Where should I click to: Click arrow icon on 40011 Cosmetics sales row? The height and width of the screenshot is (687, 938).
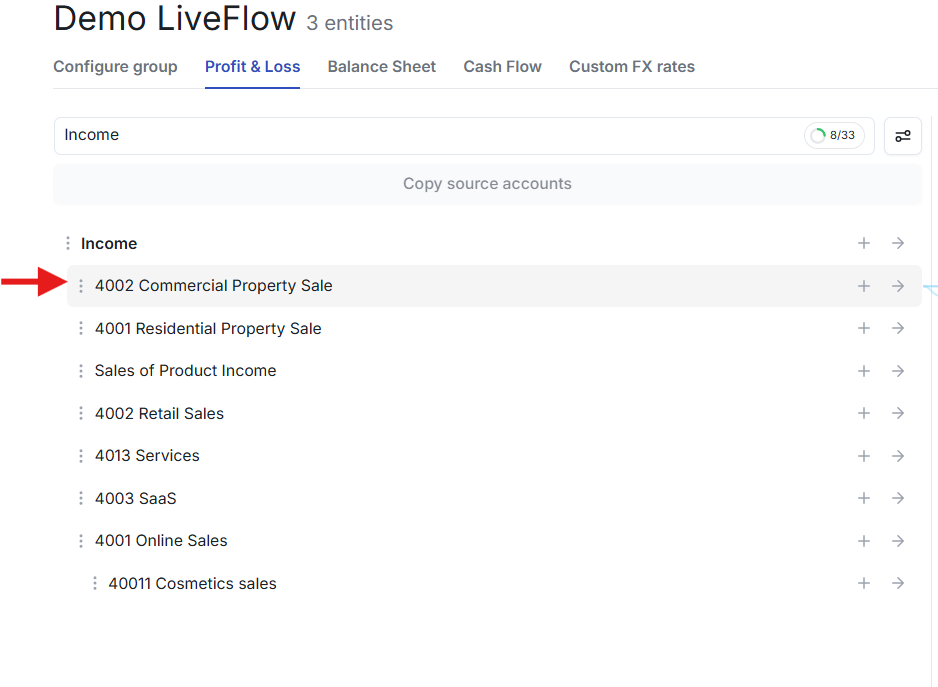[x=897, y=583]
